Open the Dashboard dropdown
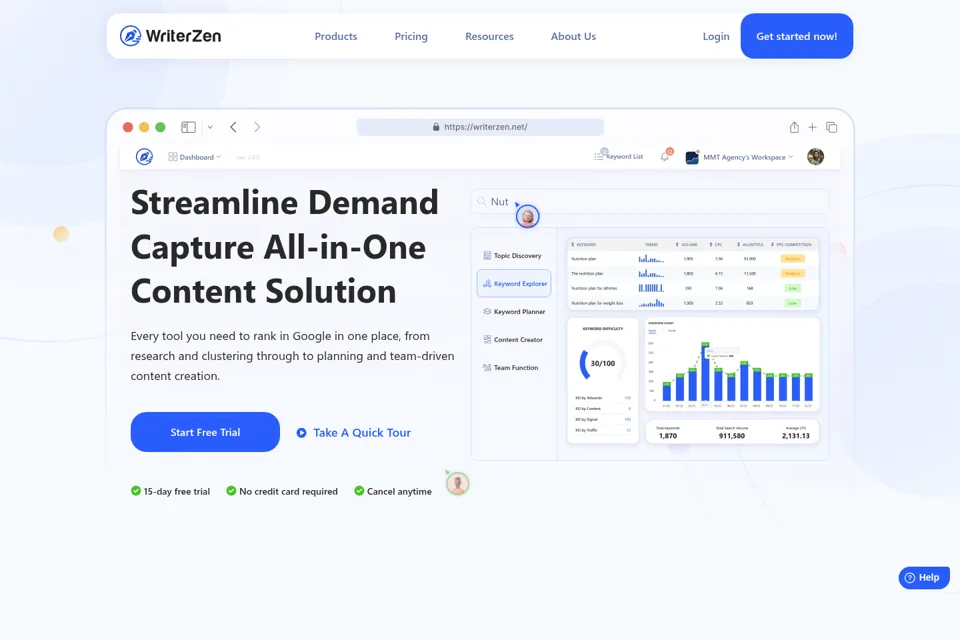Viewport: 960px width, 640px height. pyautogui.click(x=195, y=157)
